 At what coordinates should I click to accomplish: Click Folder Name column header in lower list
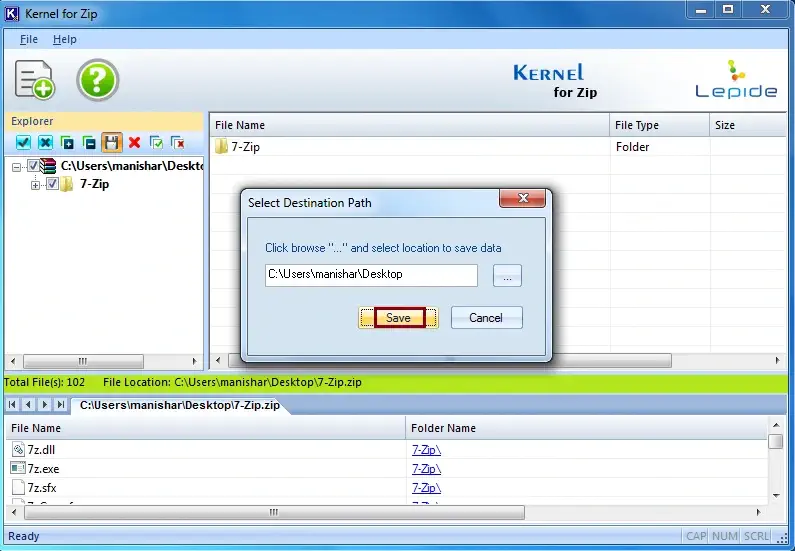[587, 428]
